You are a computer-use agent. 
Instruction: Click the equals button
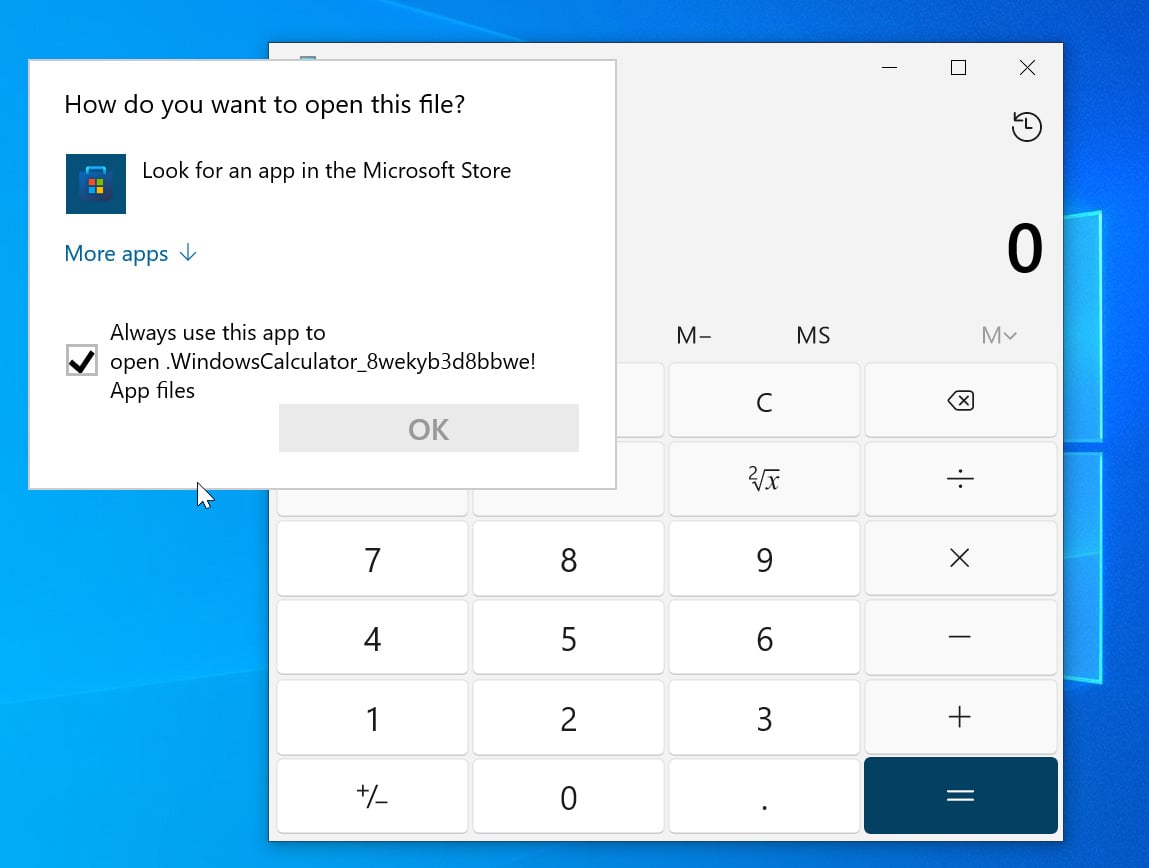(960, 795)
